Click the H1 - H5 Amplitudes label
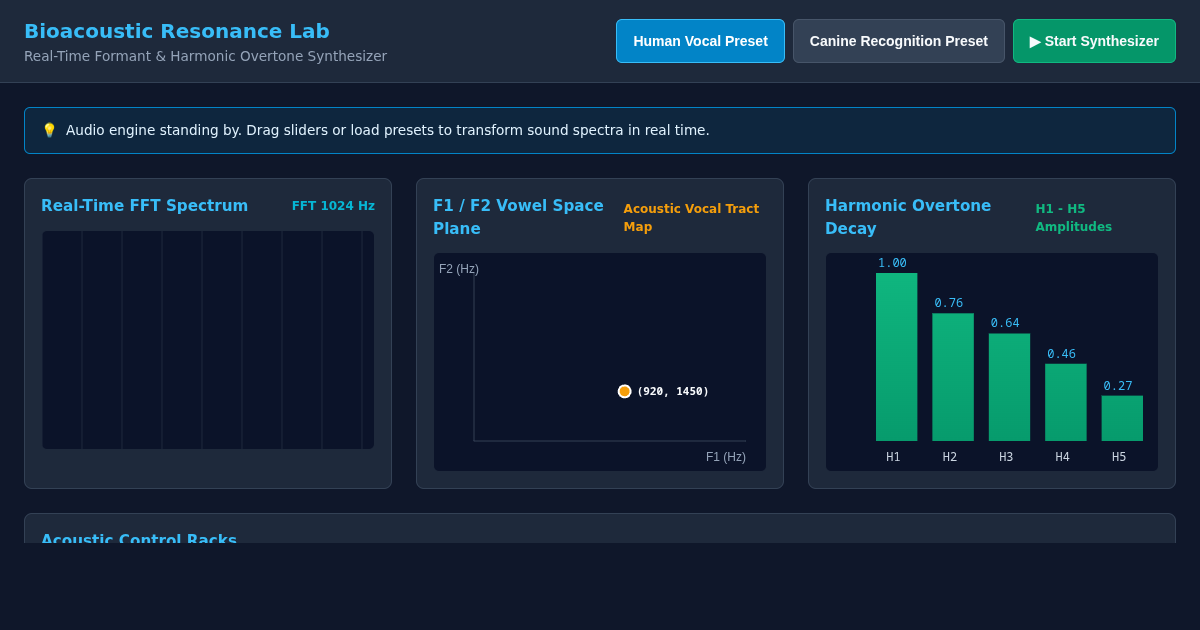Image resolution: width=1200 pixels, height=630 pixels. point(1074,218)
